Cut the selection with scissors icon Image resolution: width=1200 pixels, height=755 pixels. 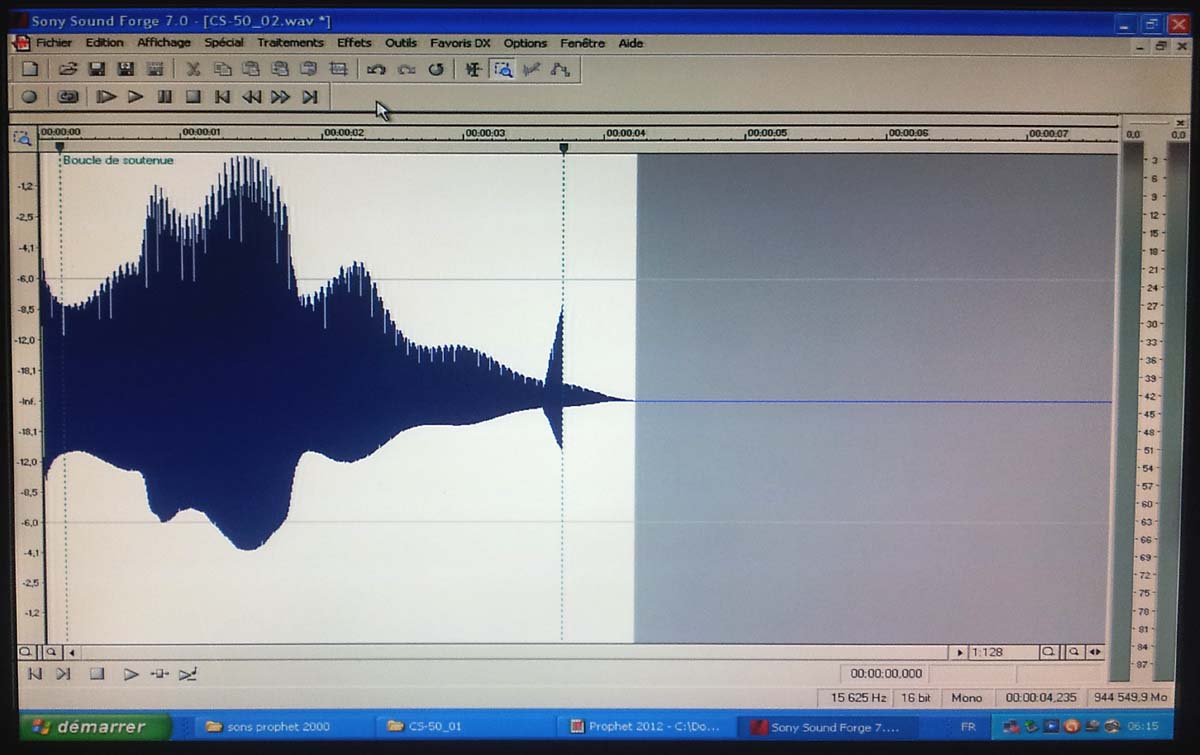tap(193, 69)
